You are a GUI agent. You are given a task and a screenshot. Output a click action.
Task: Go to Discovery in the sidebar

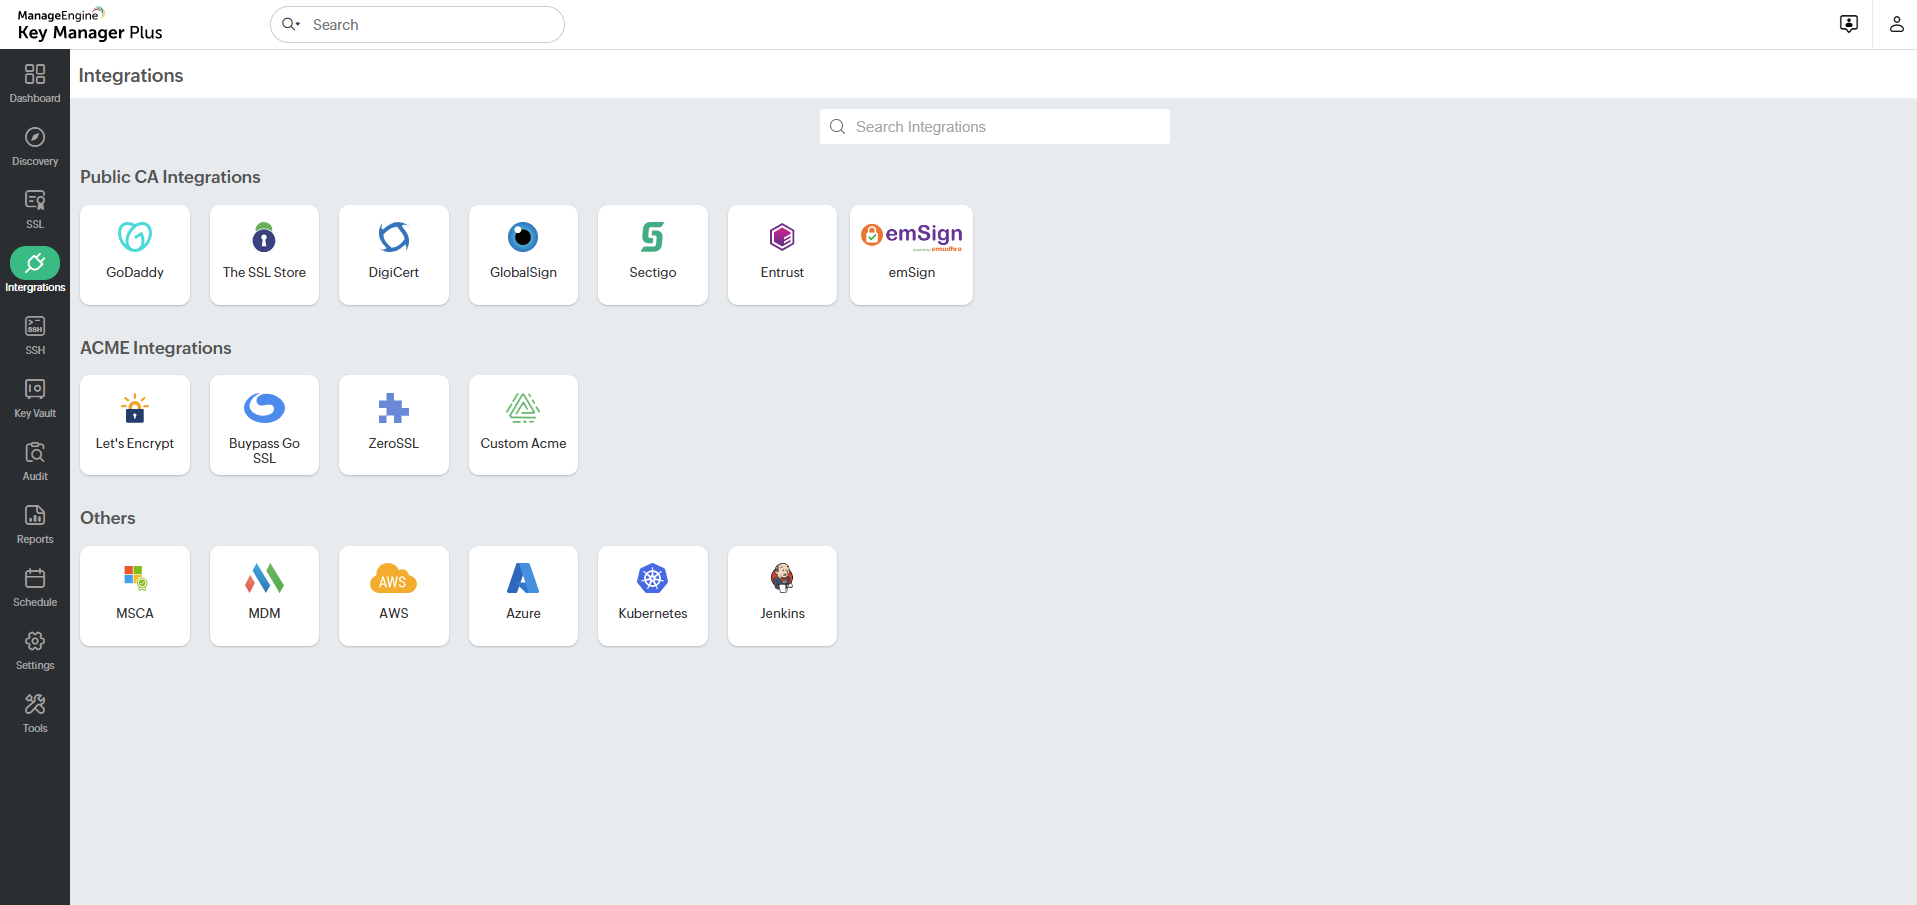[x=35, y=146]
